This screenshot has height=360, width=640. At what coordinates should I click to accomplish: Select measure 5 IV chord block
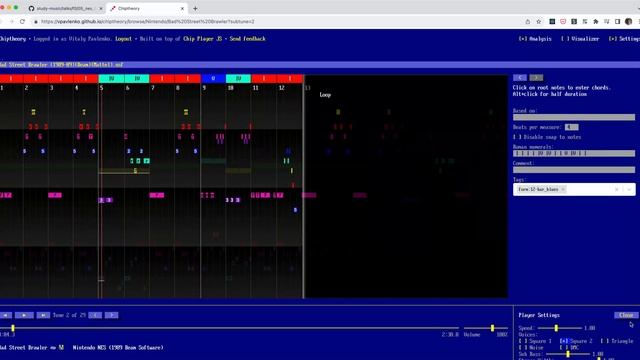tap(111, 78)
